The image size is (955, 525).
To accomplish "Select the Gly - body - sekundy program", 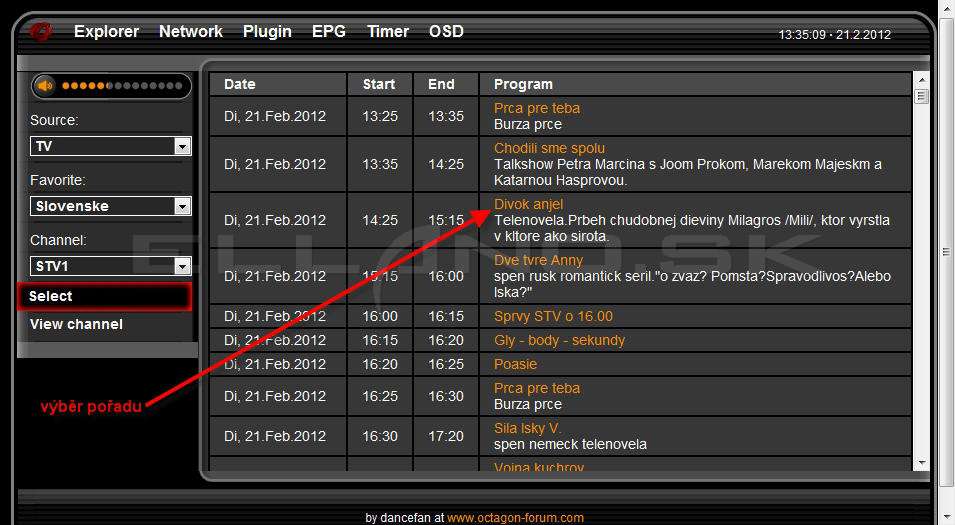I will tap(559, 340).
